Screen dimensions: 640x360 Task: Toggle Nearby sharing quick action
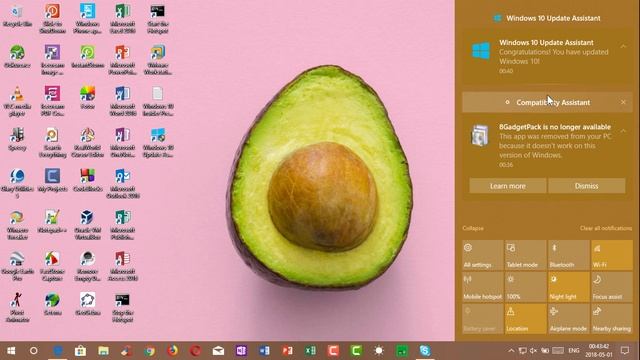click(x=612, y=319)
